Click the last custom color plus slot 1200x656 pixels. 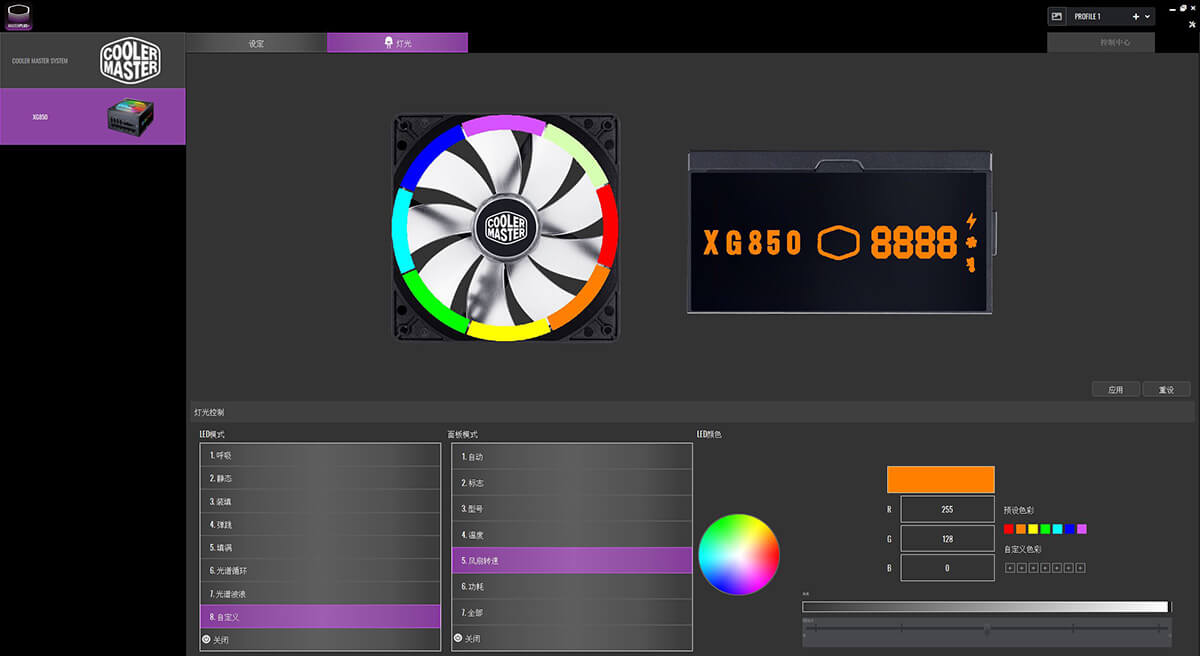coord(1081,568)
